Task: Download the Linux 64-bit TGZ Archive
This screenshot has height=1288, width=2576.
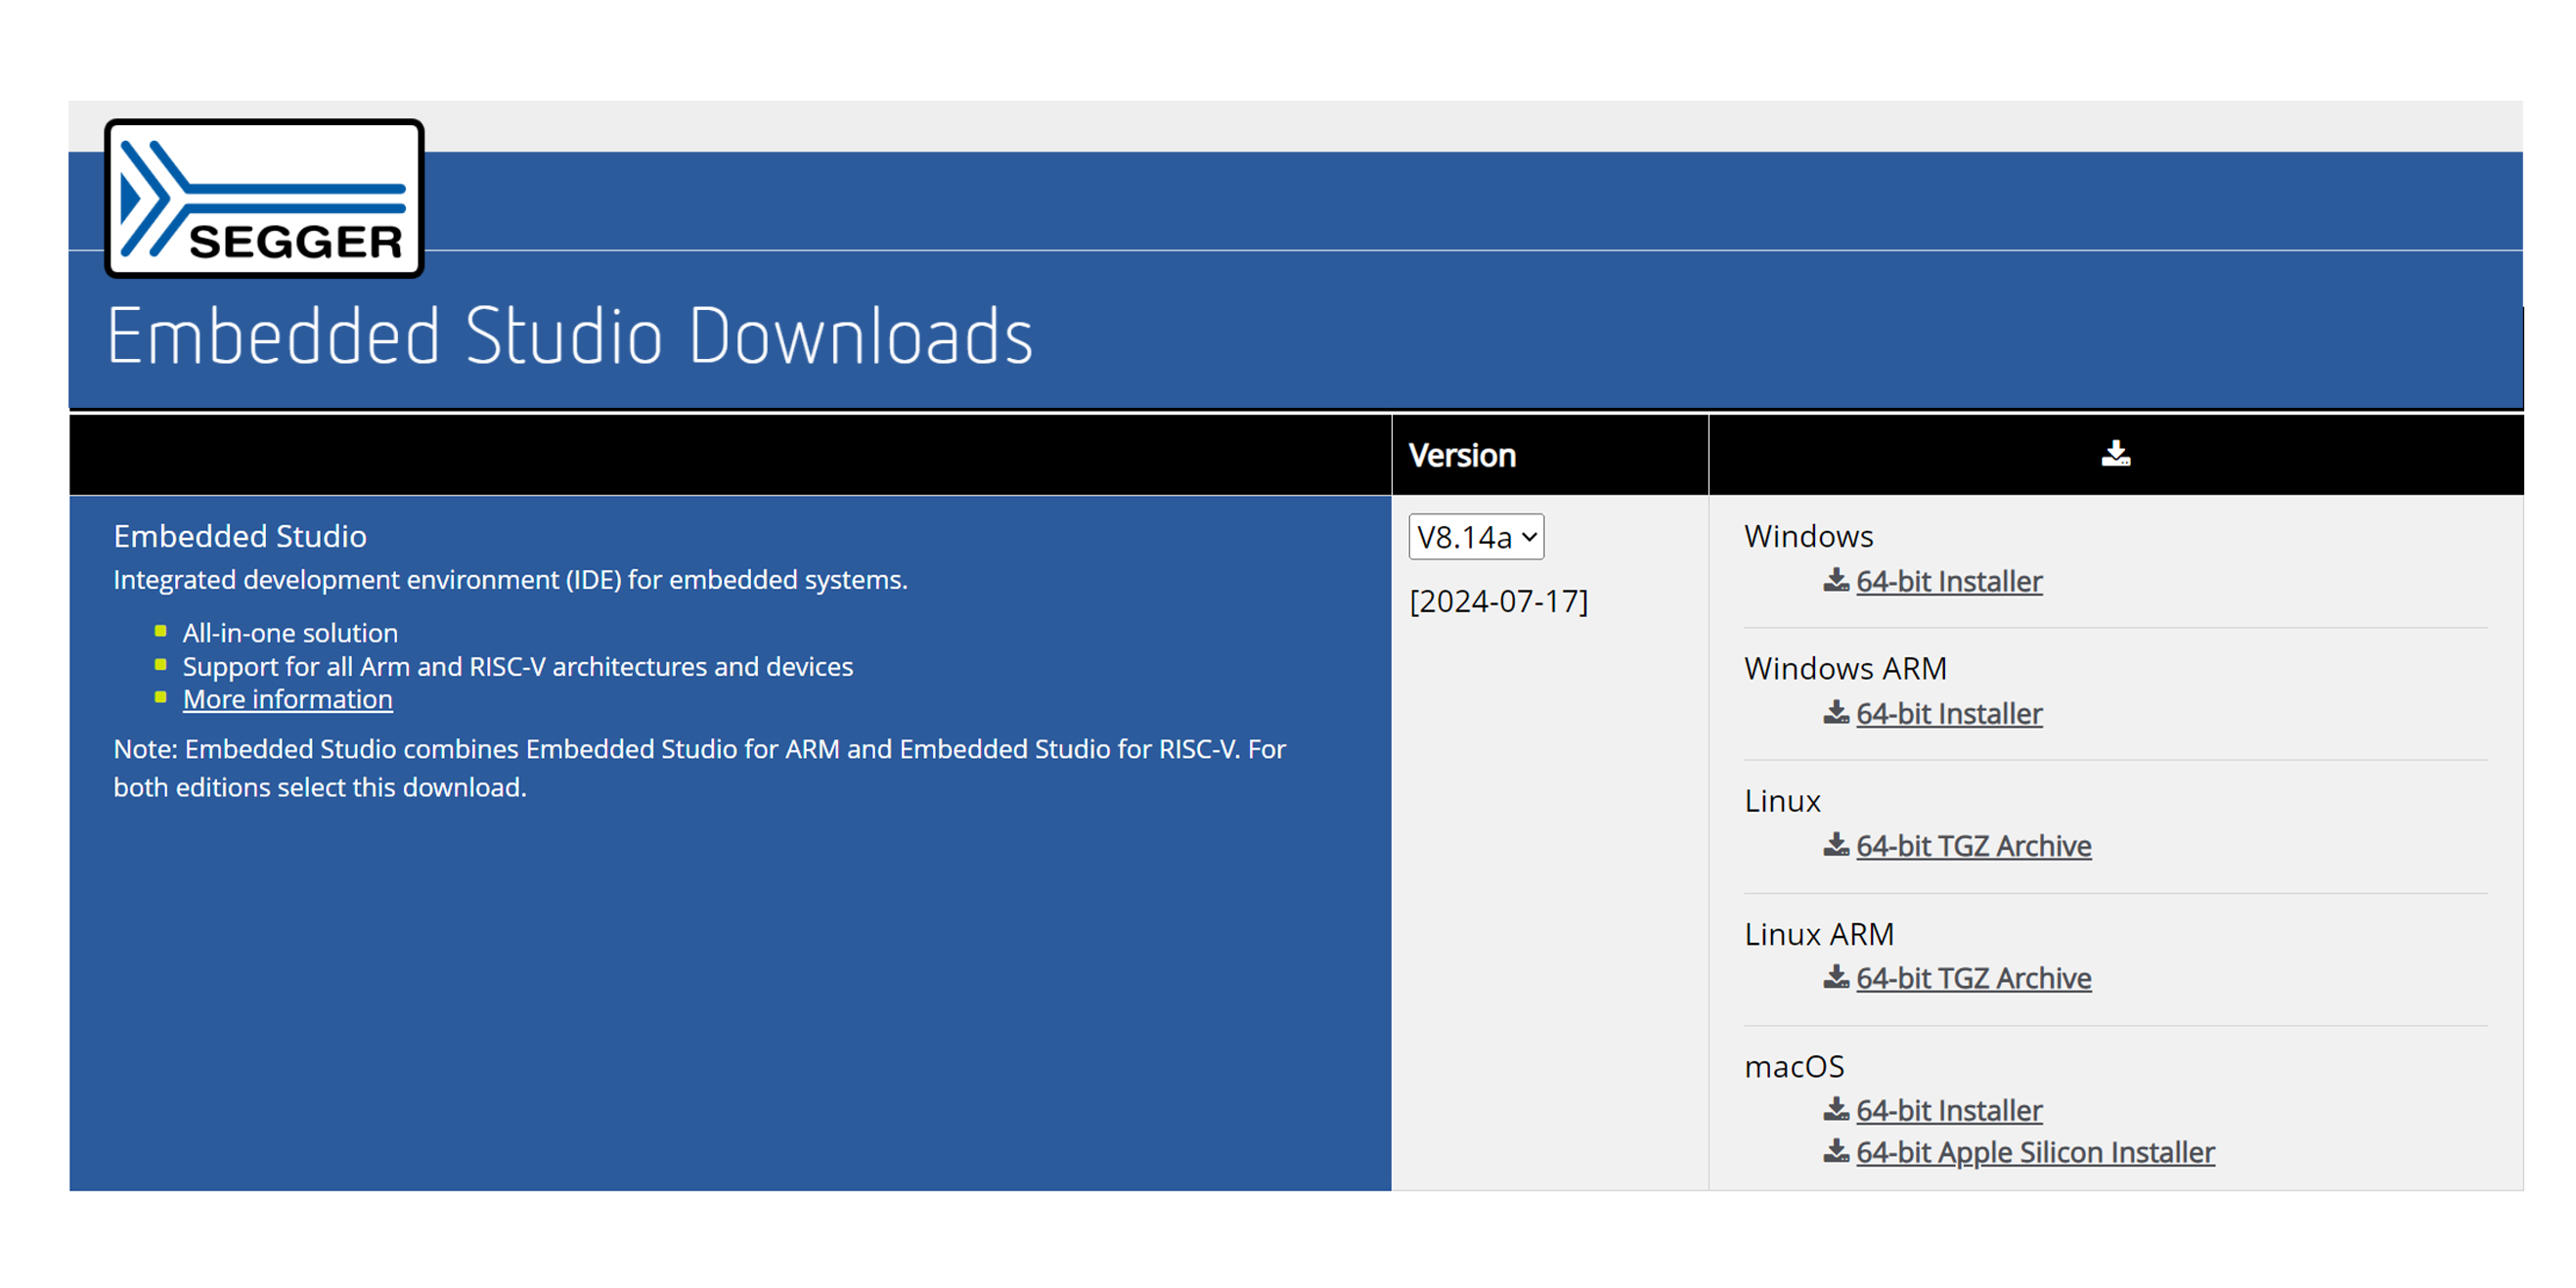Action: [1973, 846]
